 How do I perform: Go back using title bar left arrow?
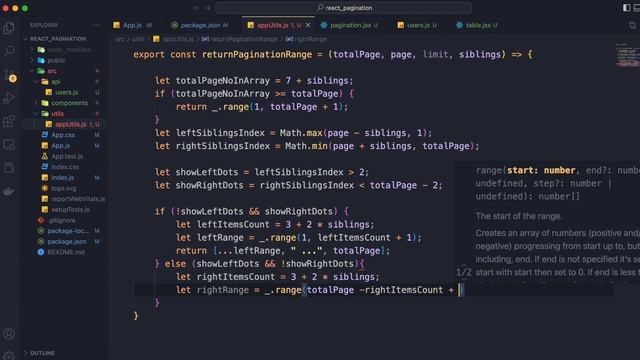[197, 8]
